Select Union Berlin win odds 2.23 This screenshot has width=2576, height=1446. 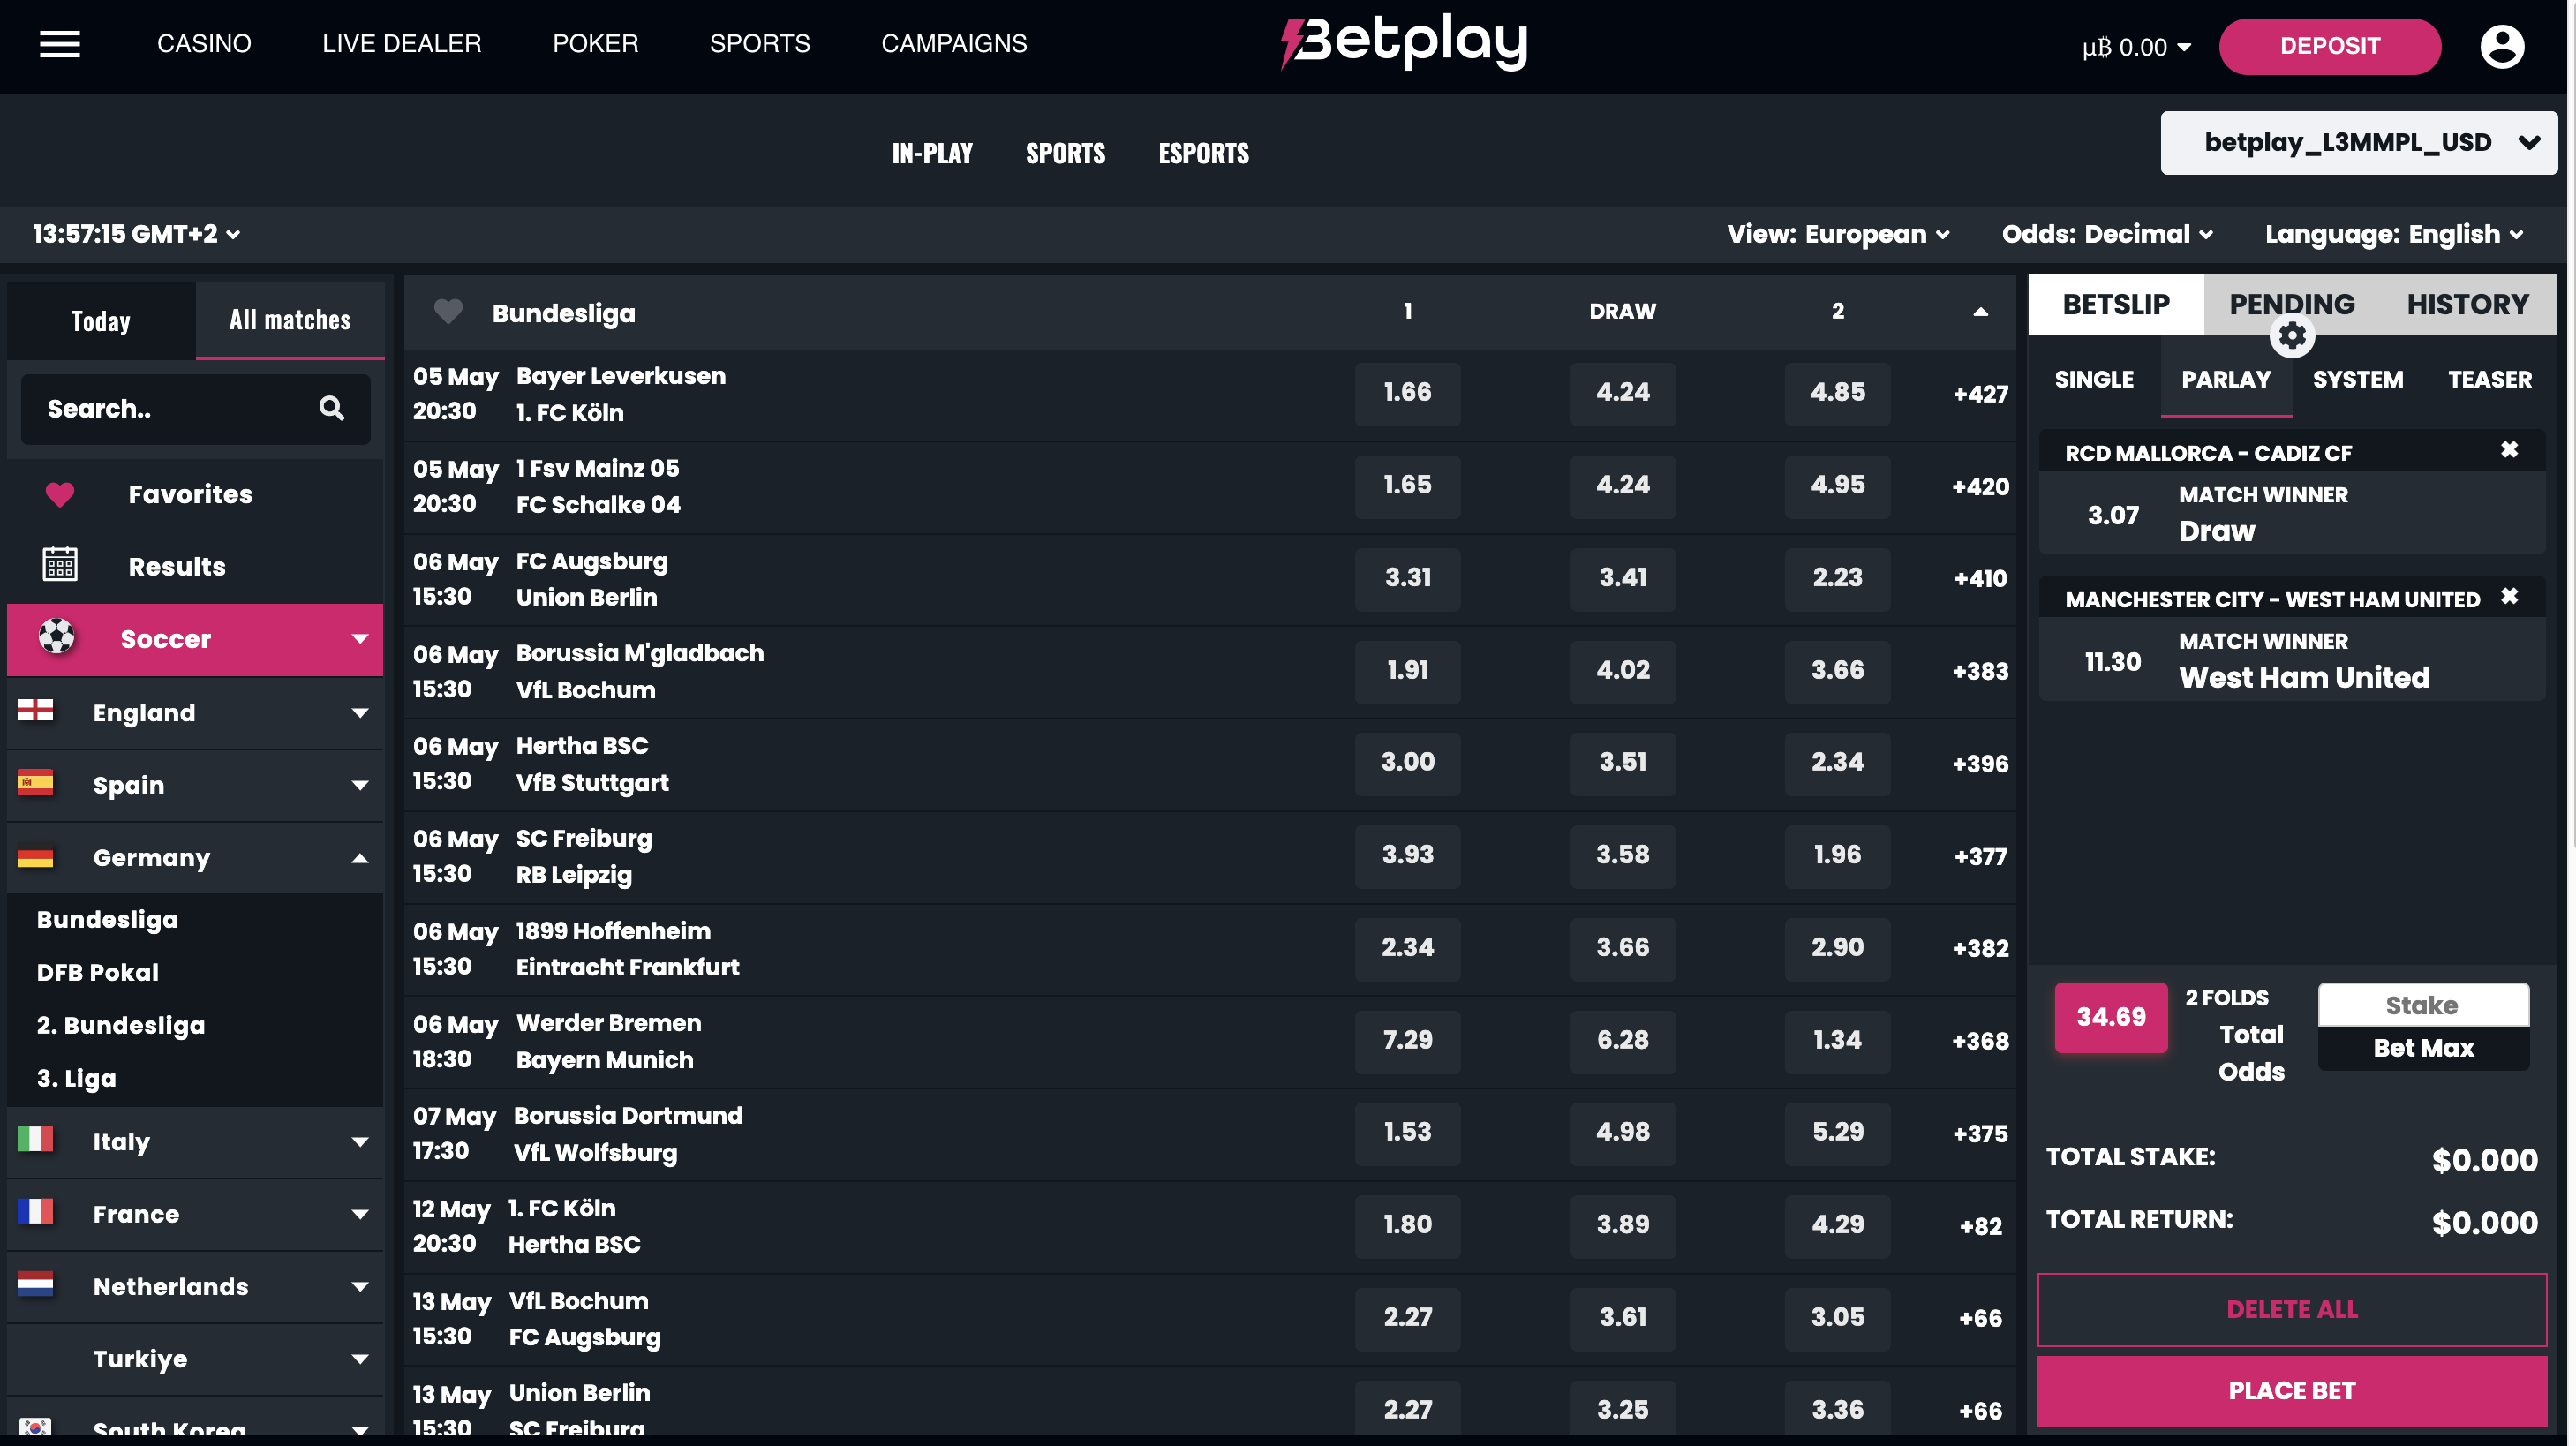1837,578
